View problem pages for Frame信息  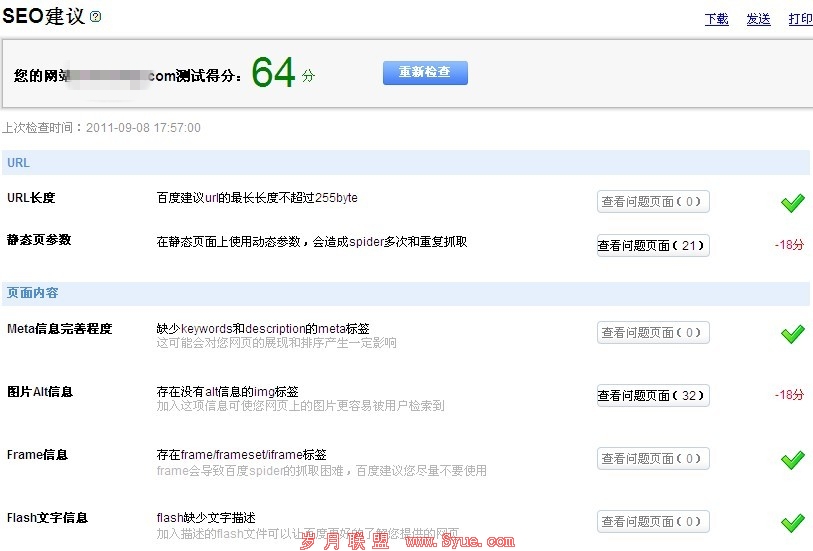click(x=653, y=459)
